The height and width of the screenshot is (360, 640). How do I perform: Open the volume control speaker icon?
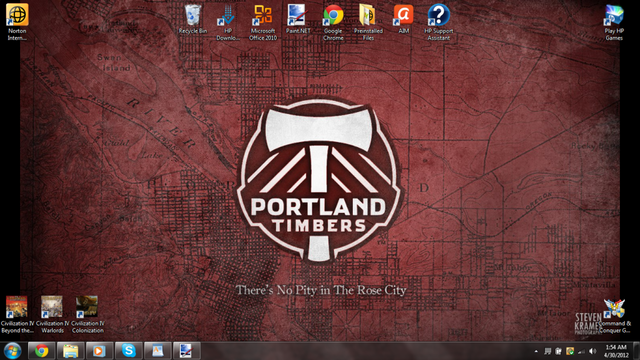[593, 351]
